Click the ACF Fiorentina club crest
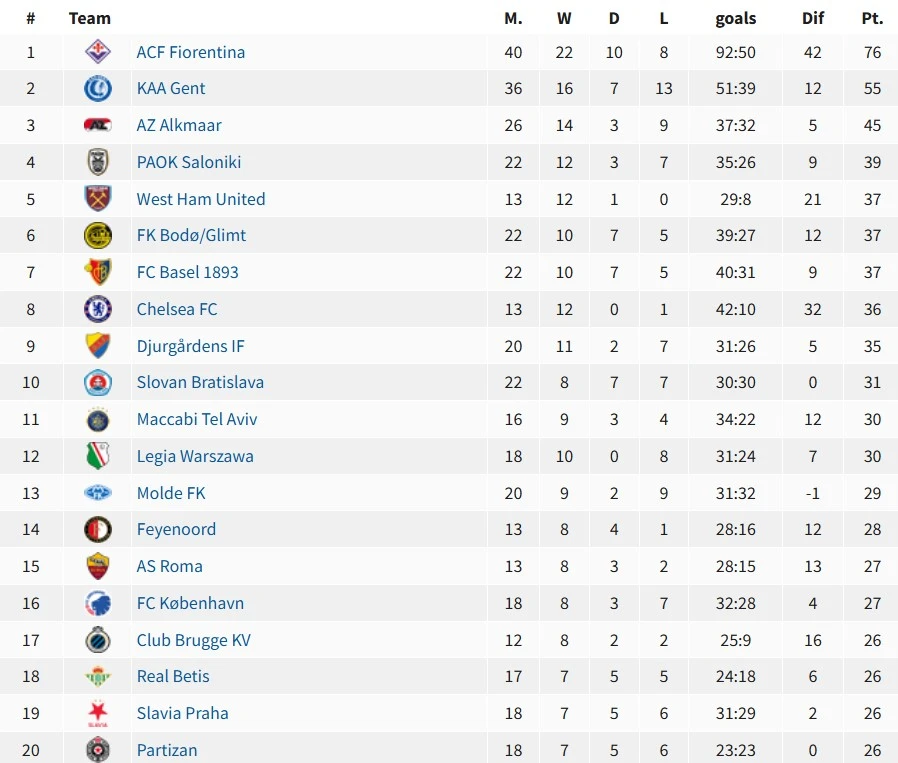This screenshot has width=898, height=763. click(x=98, y=52)
